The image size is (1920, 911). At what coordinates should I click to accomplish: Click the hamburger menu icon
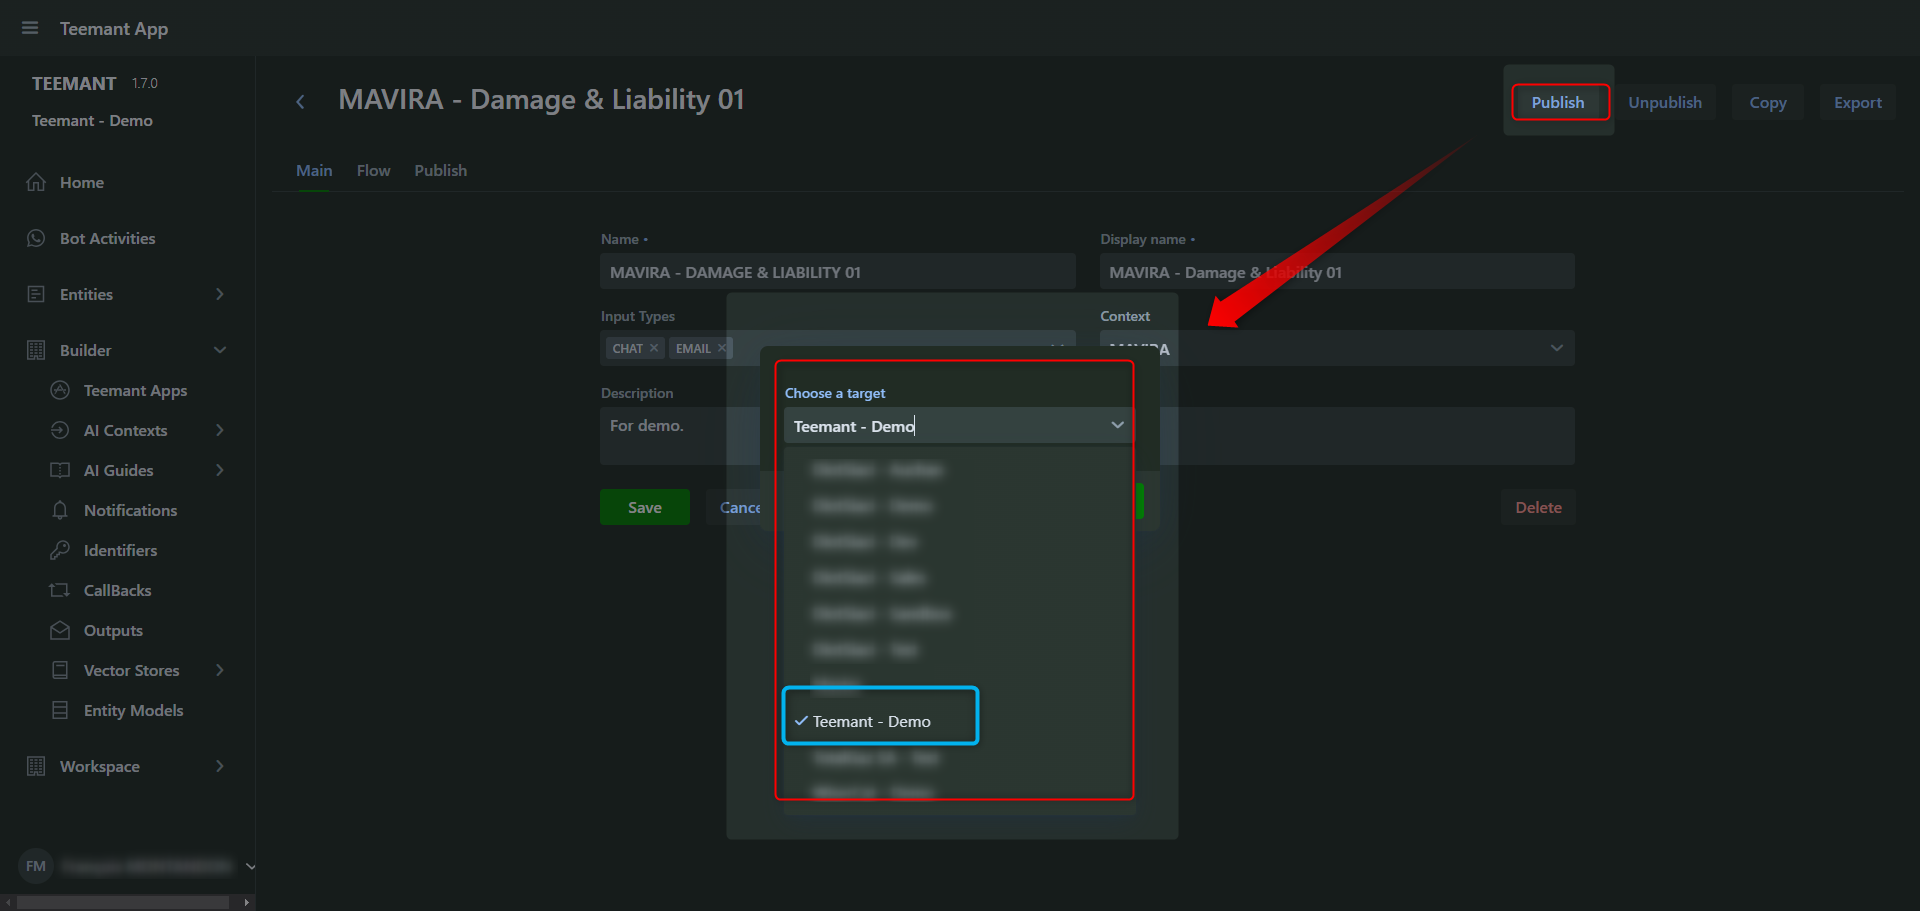[x=30, y=28]
